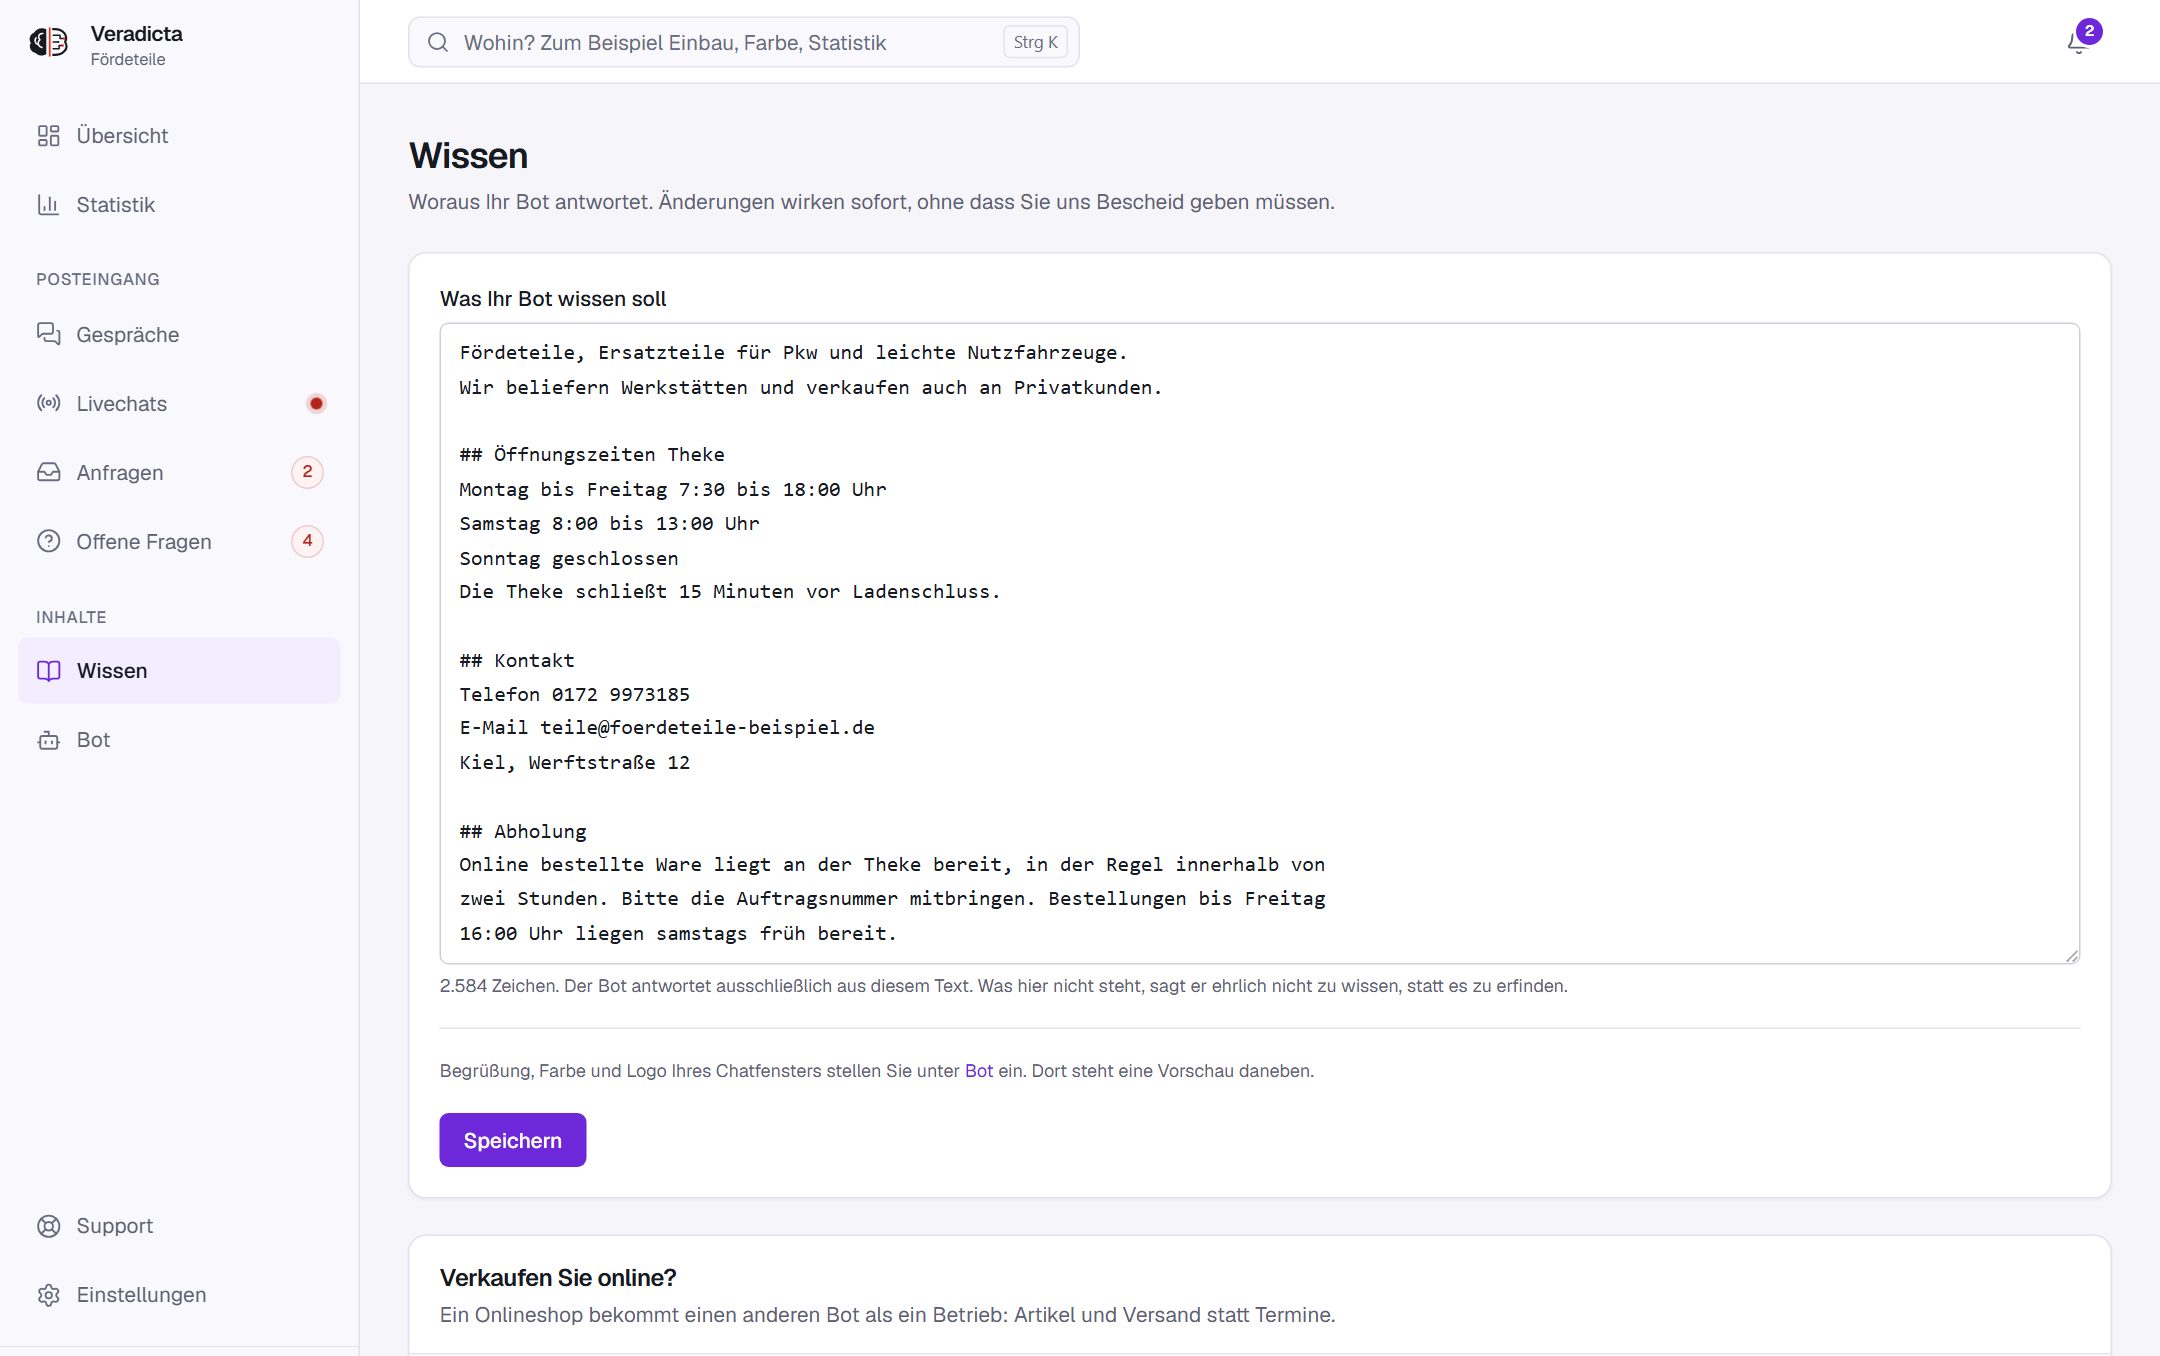
Task: Click the '## Öffnungszeiten Theke' line
Action: (x=592, y=455)
